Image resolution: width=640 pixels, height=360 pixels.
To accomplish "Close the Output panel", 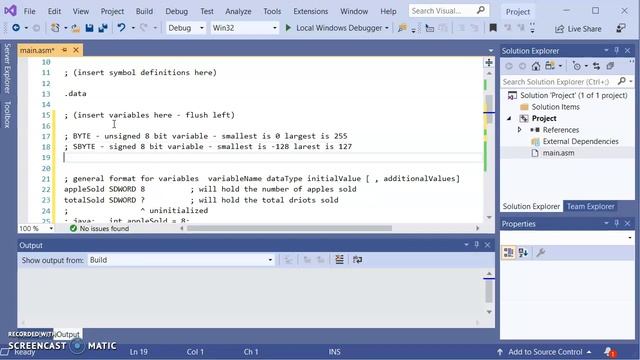I will point(487,244).
